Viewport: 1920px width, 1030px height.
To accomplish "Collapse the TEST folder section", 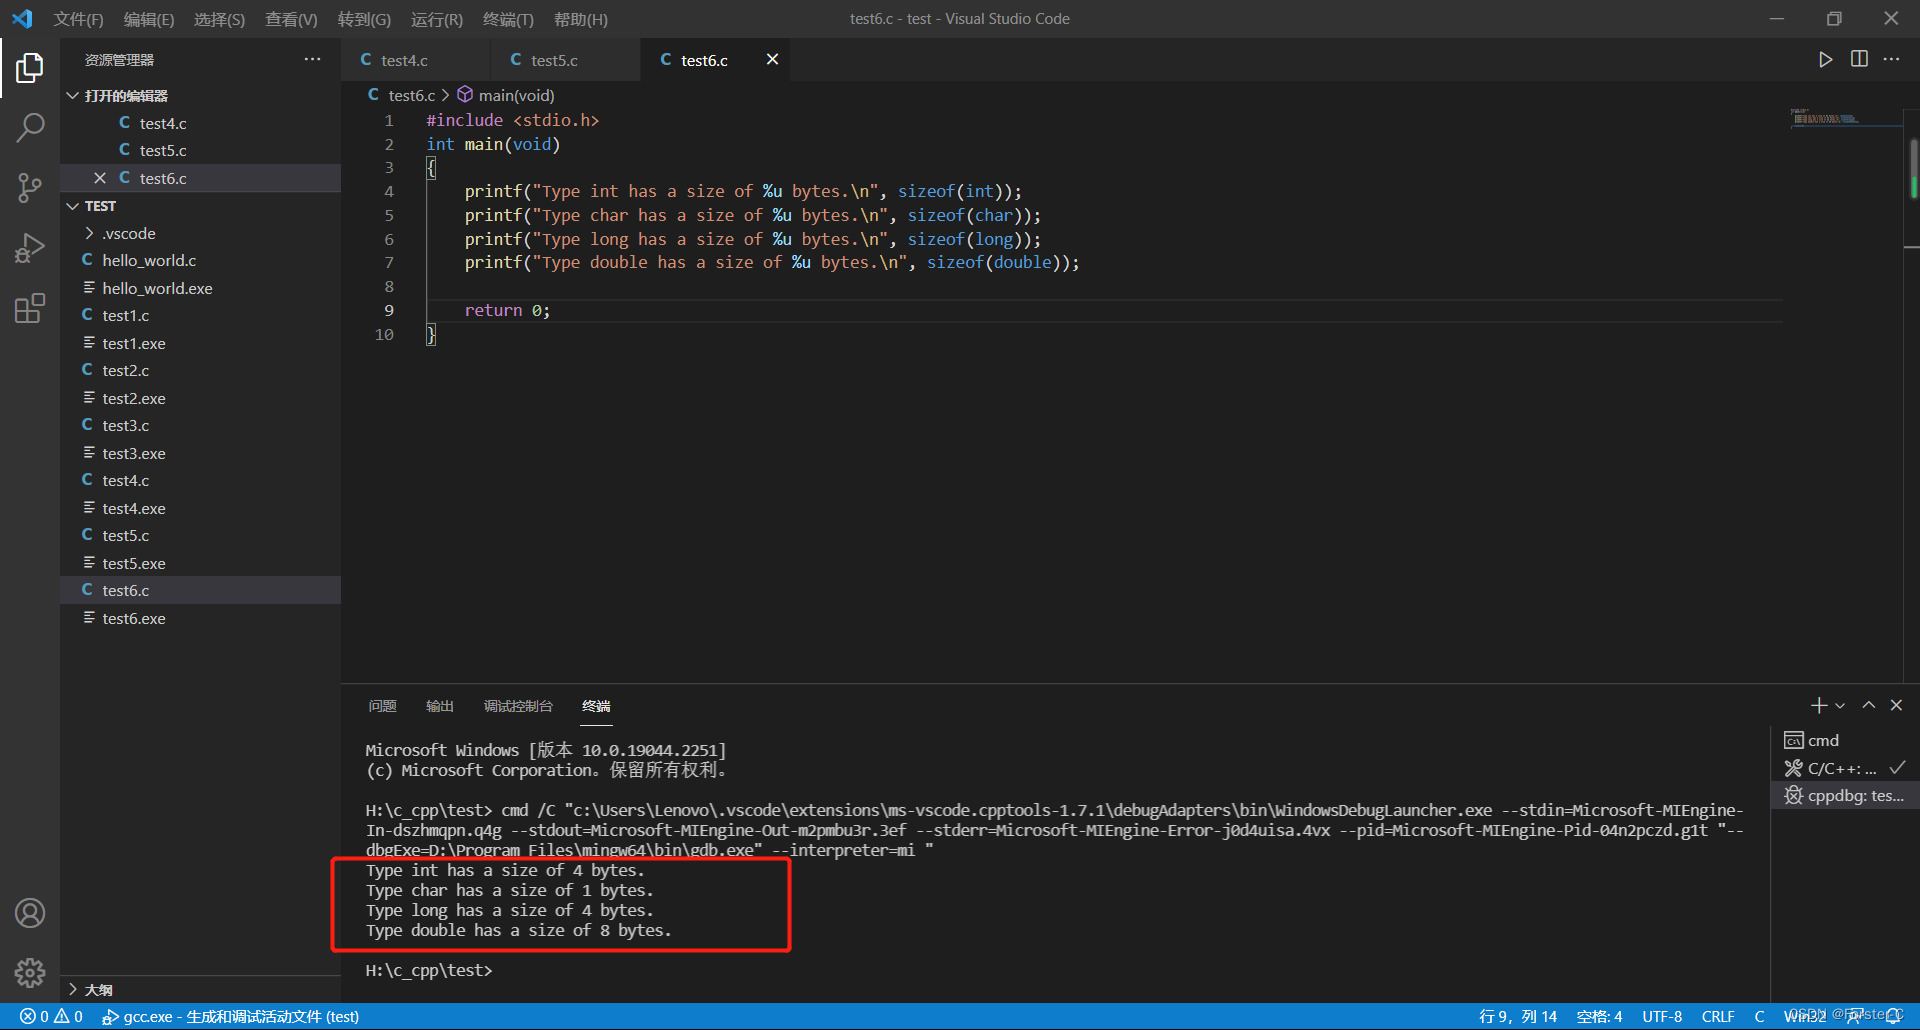I will coord(73,206).
